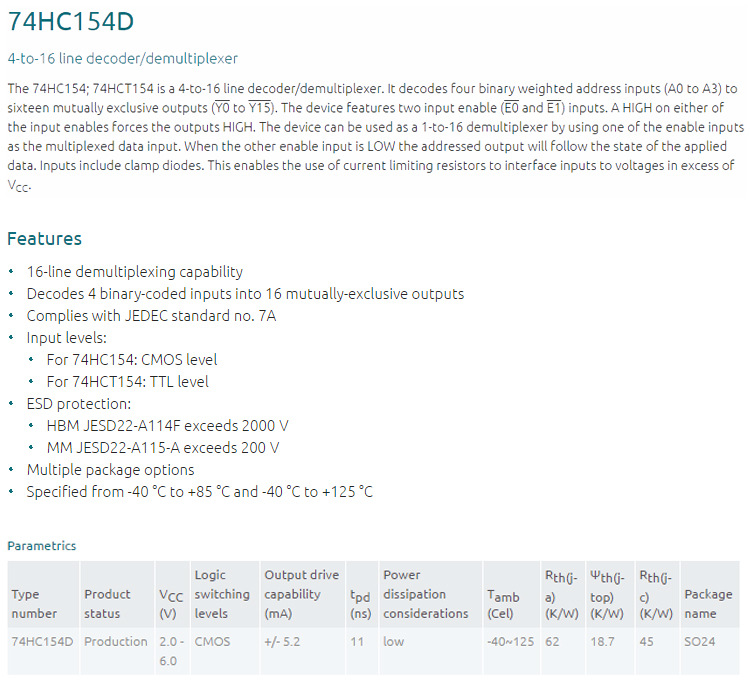Click the 74HC154D page title

tap(71, 22)
